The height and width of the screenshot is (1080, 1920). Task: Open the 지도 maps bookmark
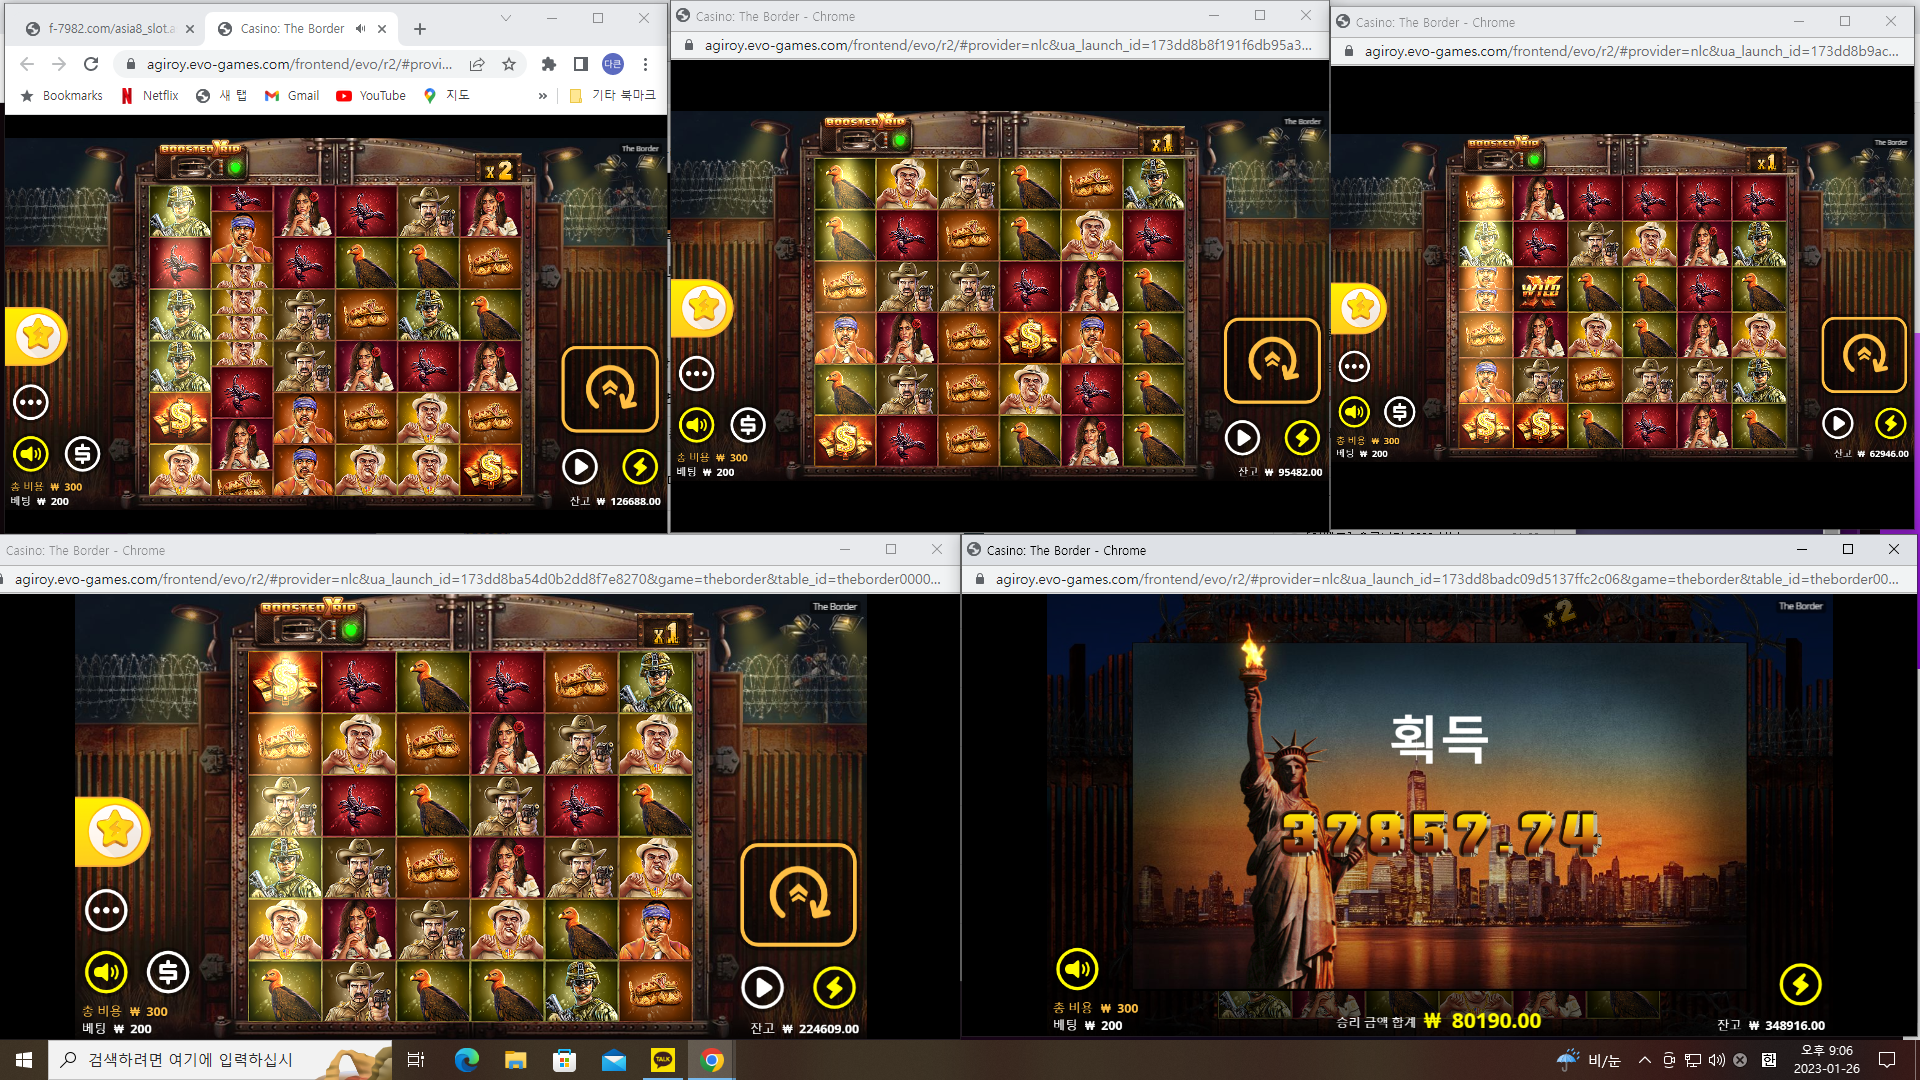pyautogui.click(x=447, y=96)
